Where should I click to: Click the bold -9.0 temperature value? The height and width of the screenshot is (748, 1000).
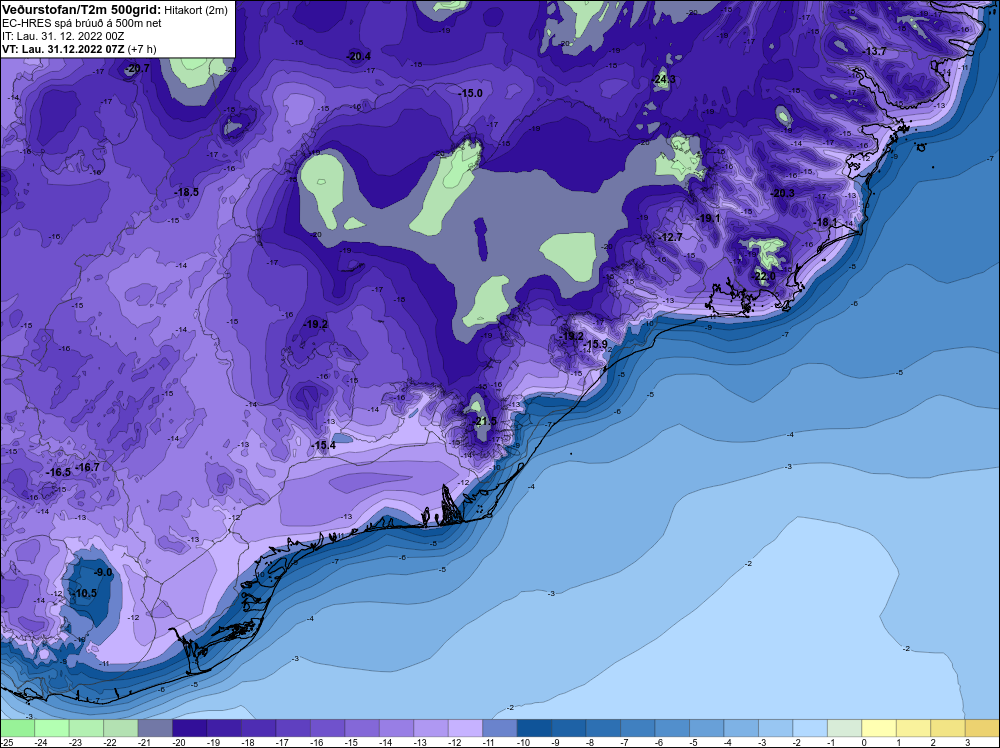coord(103,572)
